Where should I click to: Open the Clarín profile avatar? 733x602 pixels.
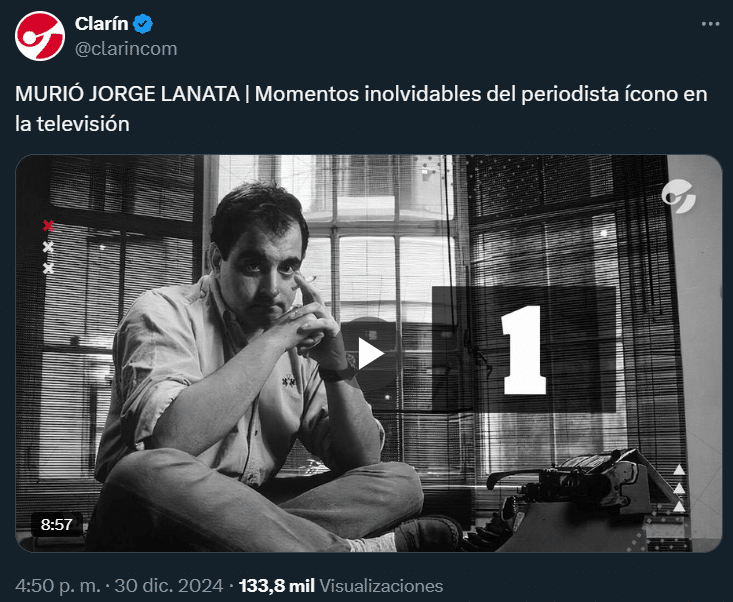click(x=39, y=35)
